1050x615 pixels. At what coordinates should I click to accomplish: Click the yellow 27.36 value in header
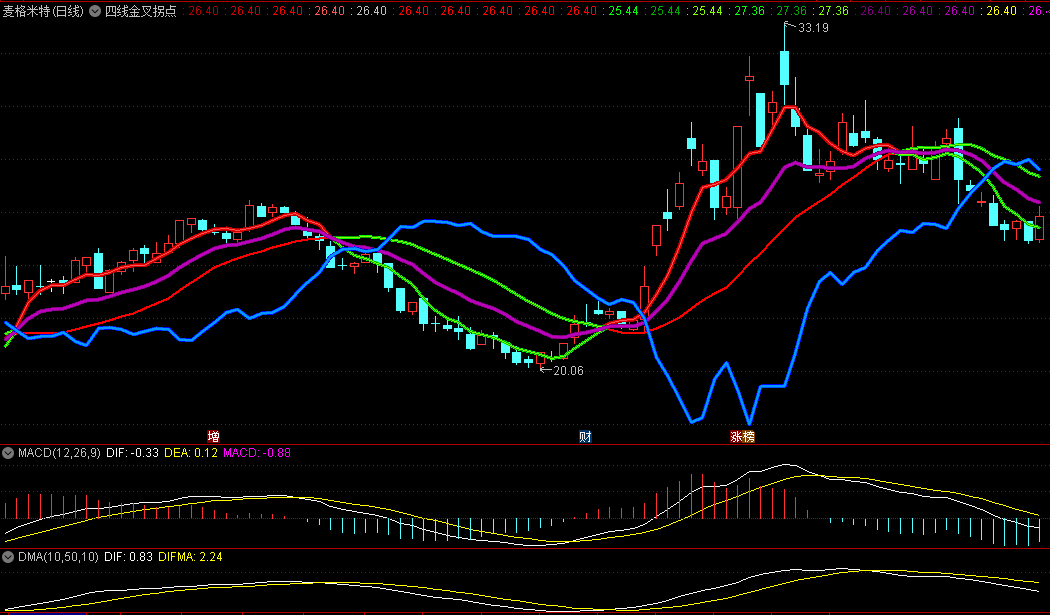point(833,11)
